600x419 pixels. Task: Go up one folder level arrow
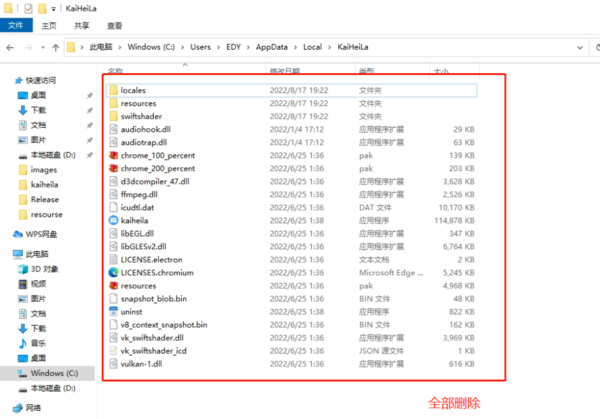click(x=56, y=47)
